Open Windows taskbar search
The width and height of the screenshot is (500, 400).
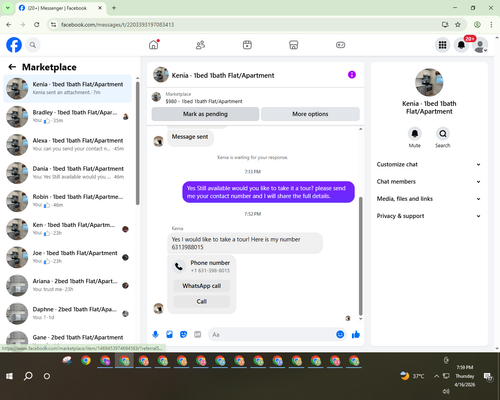[x=28, y=376]
